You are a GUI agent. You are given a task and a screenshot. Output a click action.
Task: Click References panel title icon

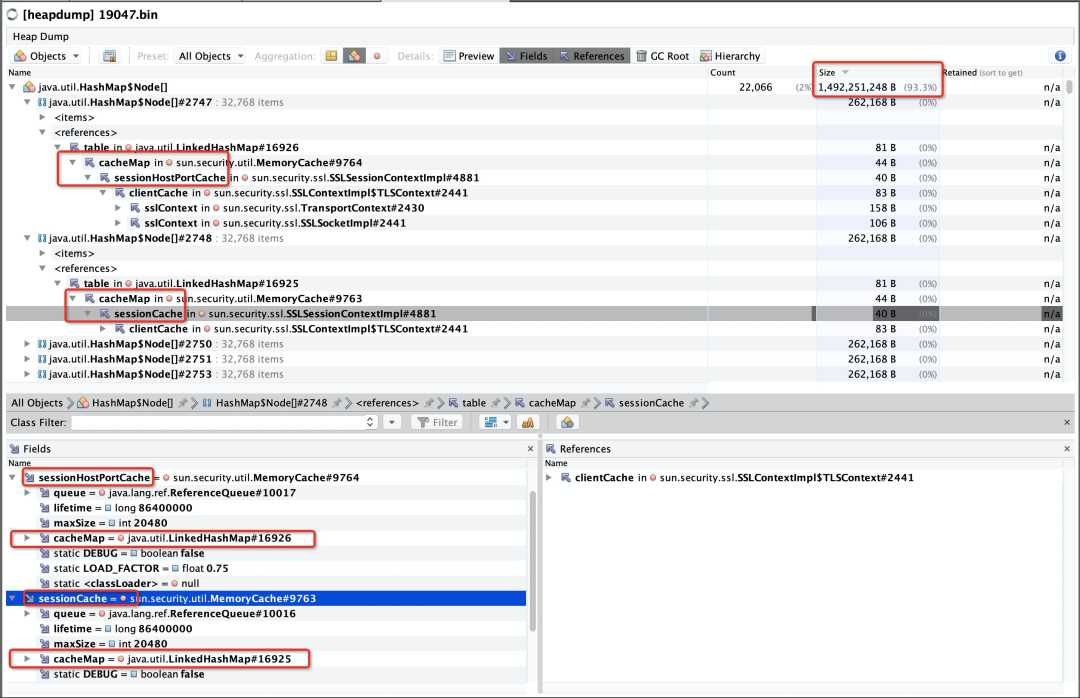(x=551, y=449)
